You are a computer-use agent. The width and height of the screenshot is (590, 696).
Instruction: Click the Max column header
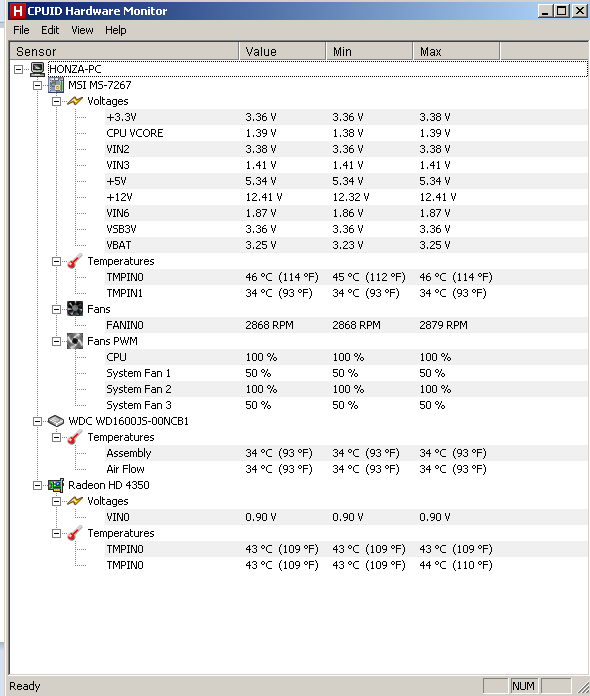[456, 51]
